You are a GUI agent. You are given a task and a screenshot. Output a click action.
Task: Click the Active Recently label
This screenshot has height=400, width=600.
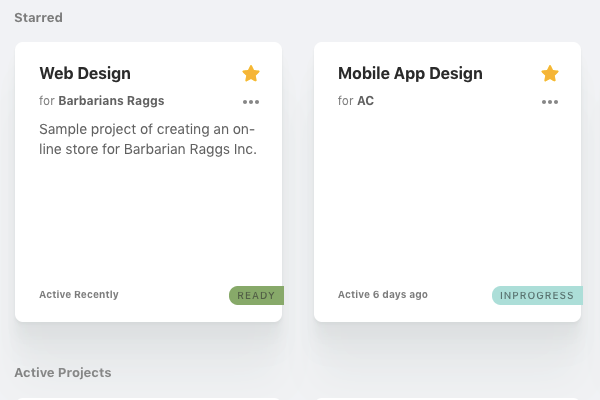(79, 294)
